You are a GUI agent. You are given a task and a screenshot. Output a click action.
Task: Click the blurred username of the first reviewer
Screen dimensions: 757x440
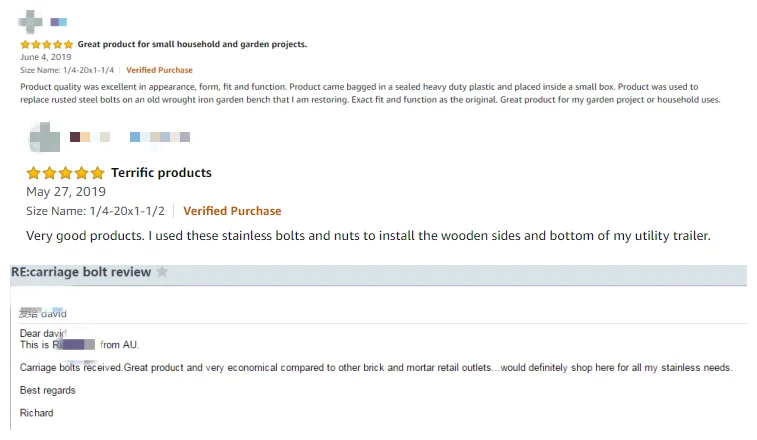pyautogui.click(x=58, y=21)
